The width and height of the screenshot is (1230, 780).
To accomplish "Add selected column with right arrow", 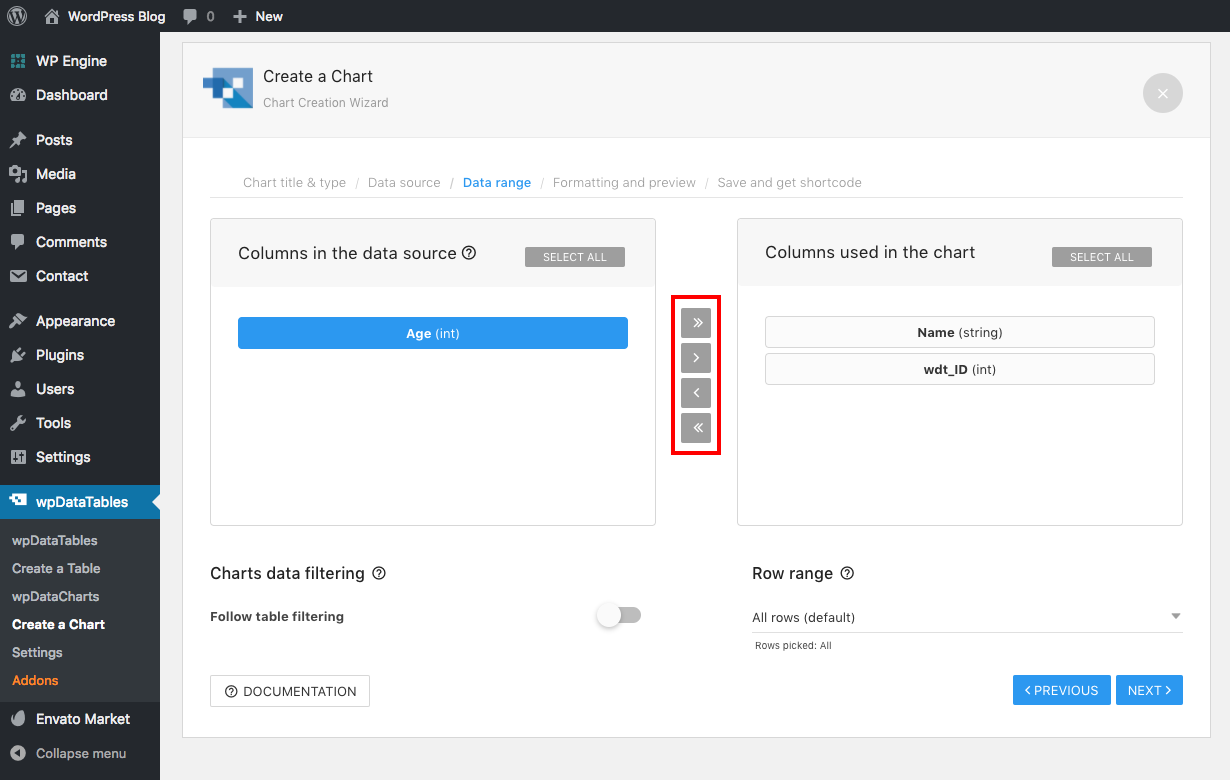I will coord(696,357).
